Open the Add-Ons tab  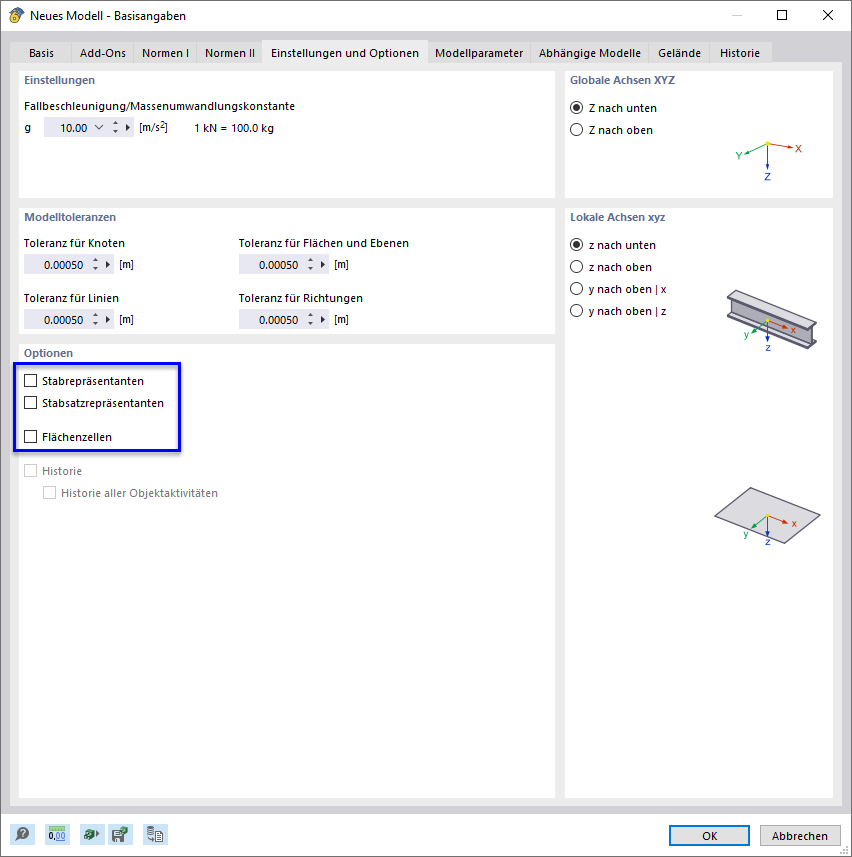click(x=103, y=53)
